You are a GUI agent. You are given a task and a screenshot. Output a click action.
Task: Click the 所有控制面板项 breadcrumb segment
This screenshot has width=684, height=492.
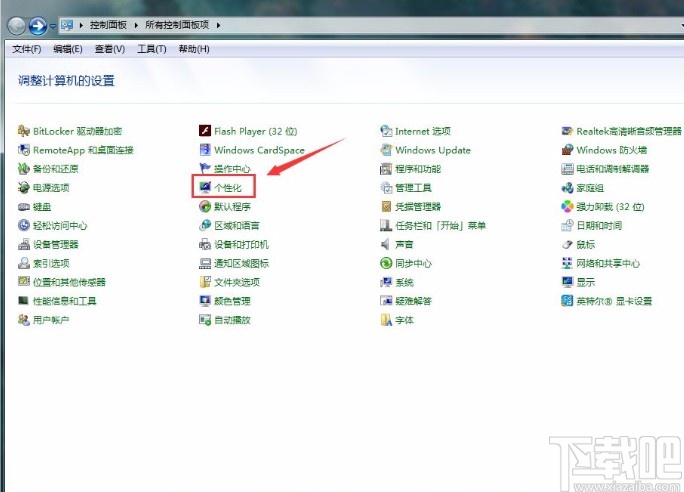[177, 25]
